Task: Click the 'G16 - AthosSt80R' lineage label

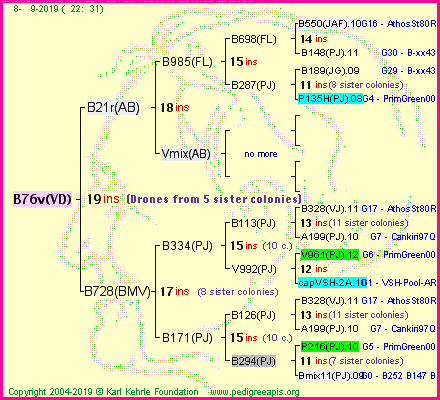Action: (x=399, y=24)
